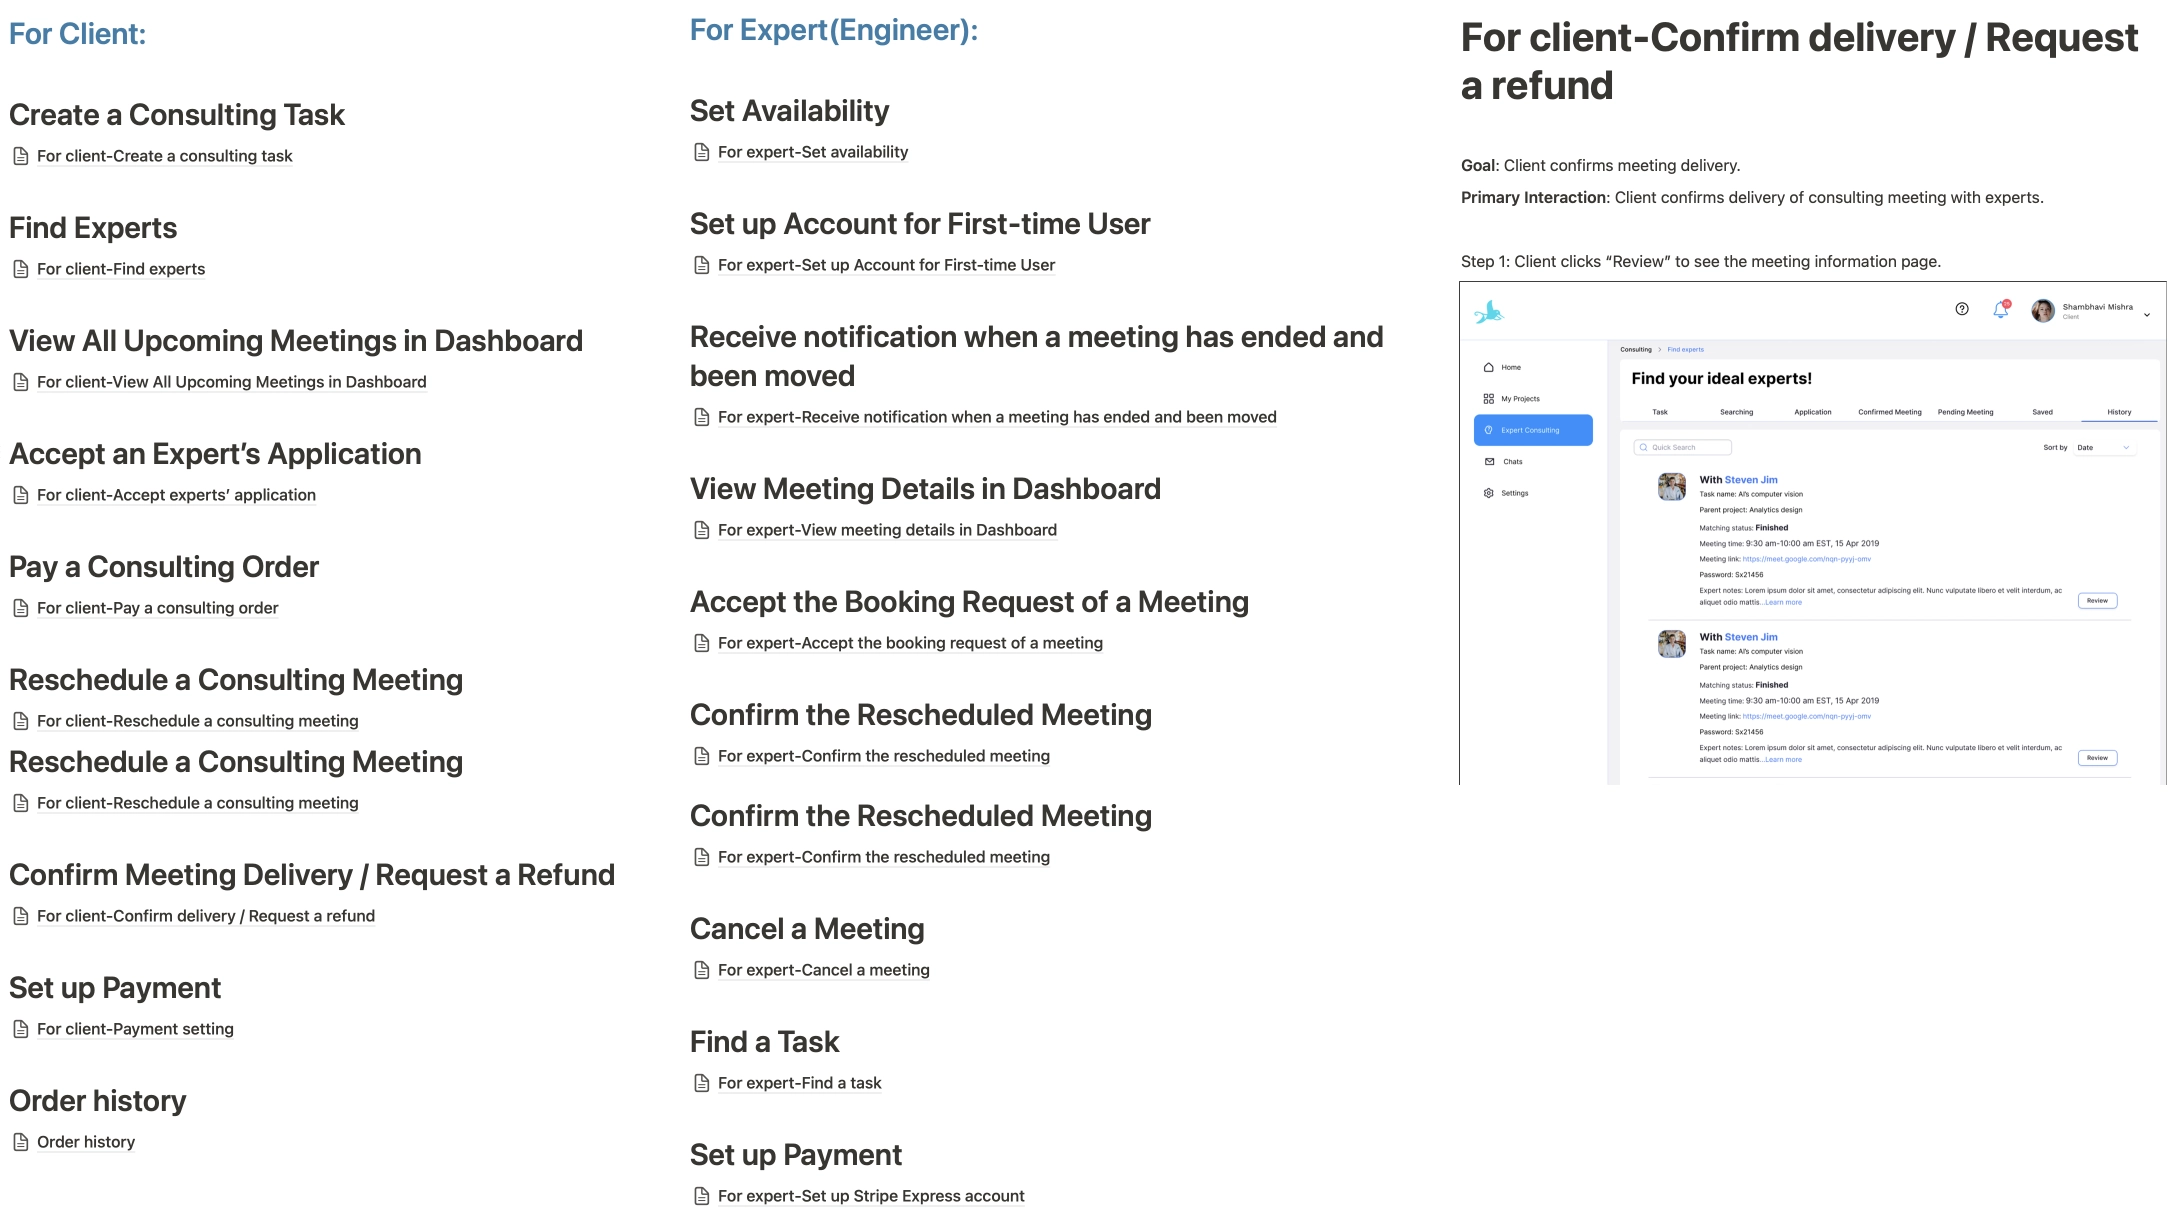Open 'For expert-Set up Stripe Express account' link
This screenshot has width=2177, height=1229.
(870, 1196)
